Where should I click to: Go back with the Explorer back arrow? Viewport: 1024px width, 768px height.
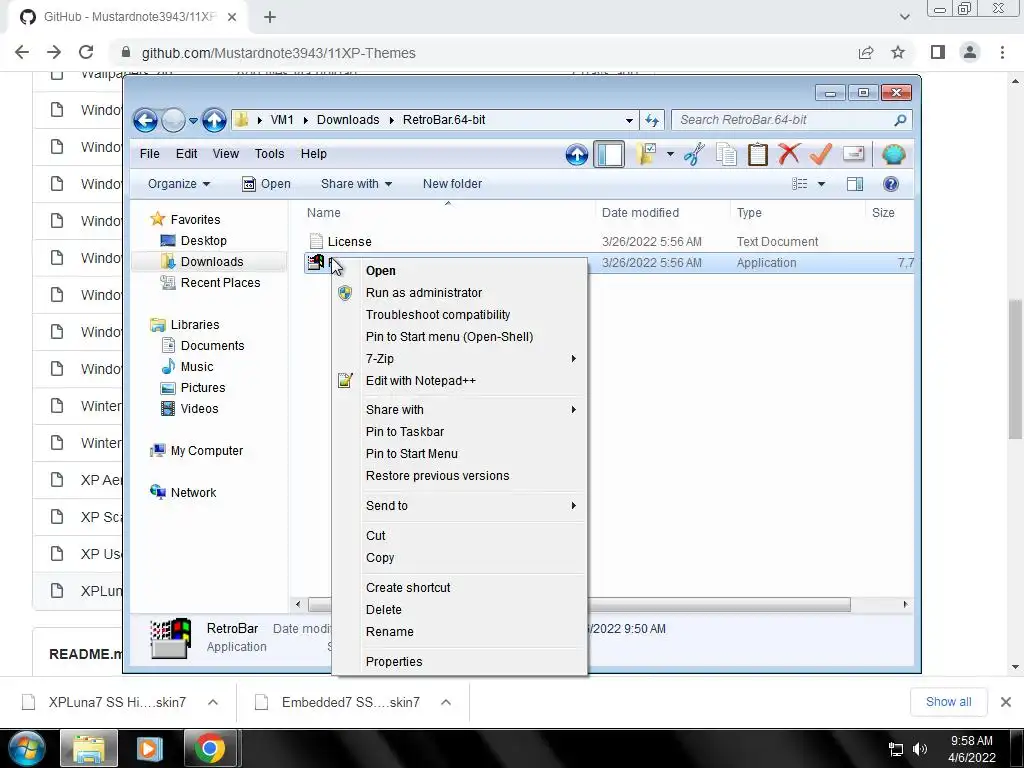(145, 120)
